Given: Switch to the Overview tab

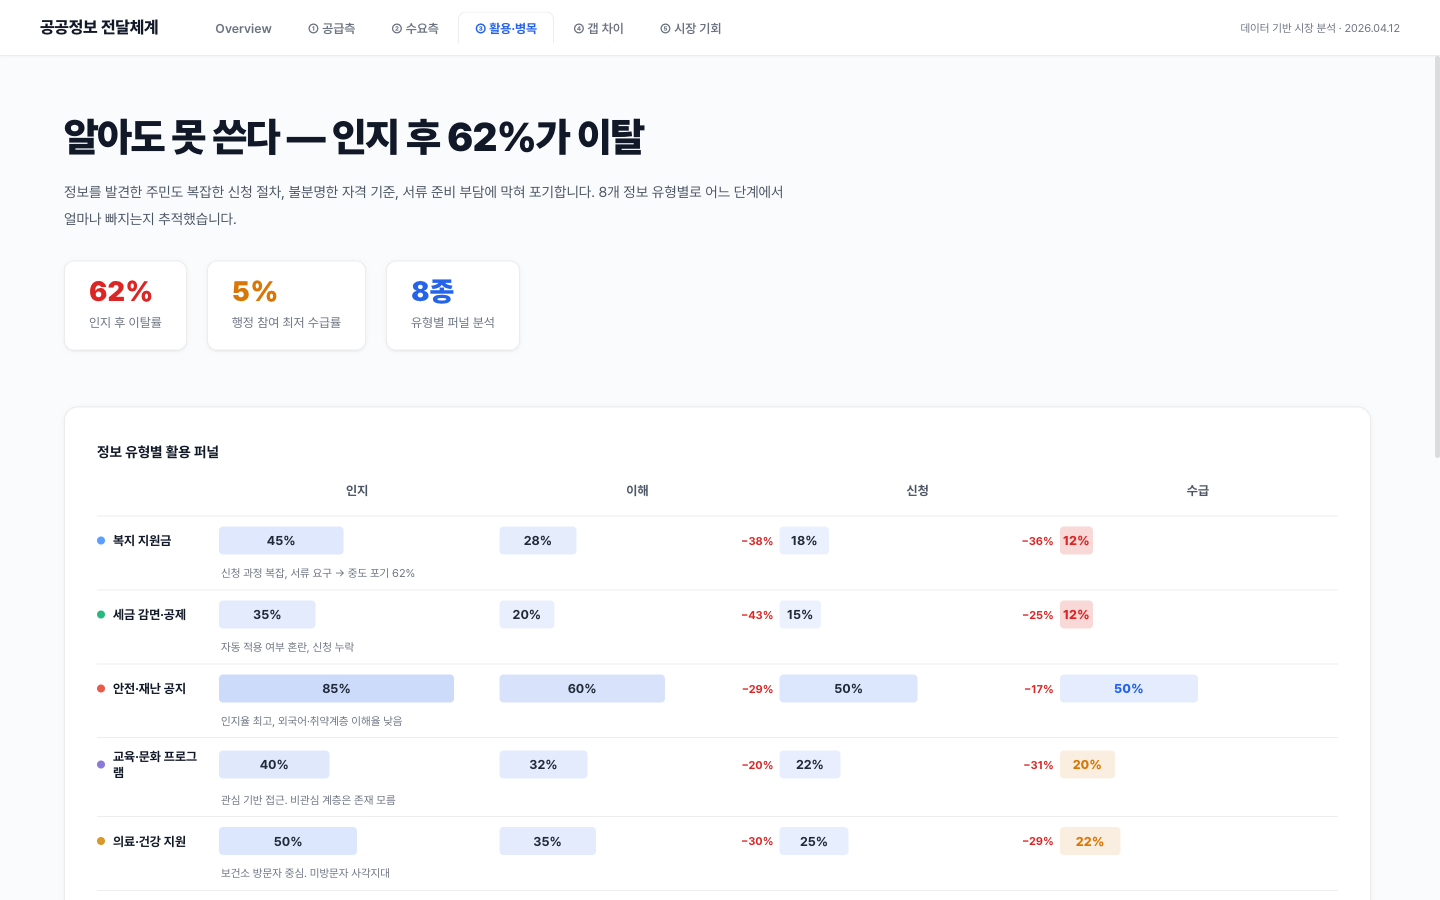Looking at the screenshot, I should tap(243, 28).
